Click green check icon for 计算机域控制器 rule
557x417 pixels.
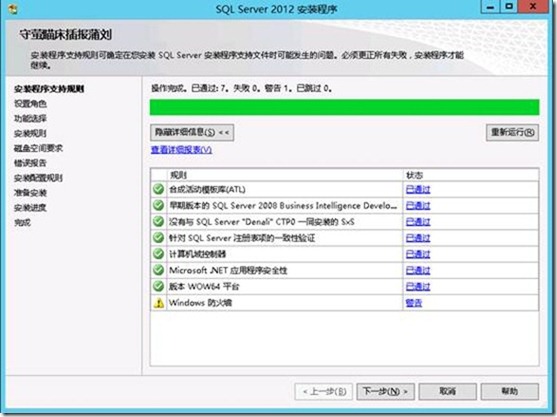coord(158,254)
